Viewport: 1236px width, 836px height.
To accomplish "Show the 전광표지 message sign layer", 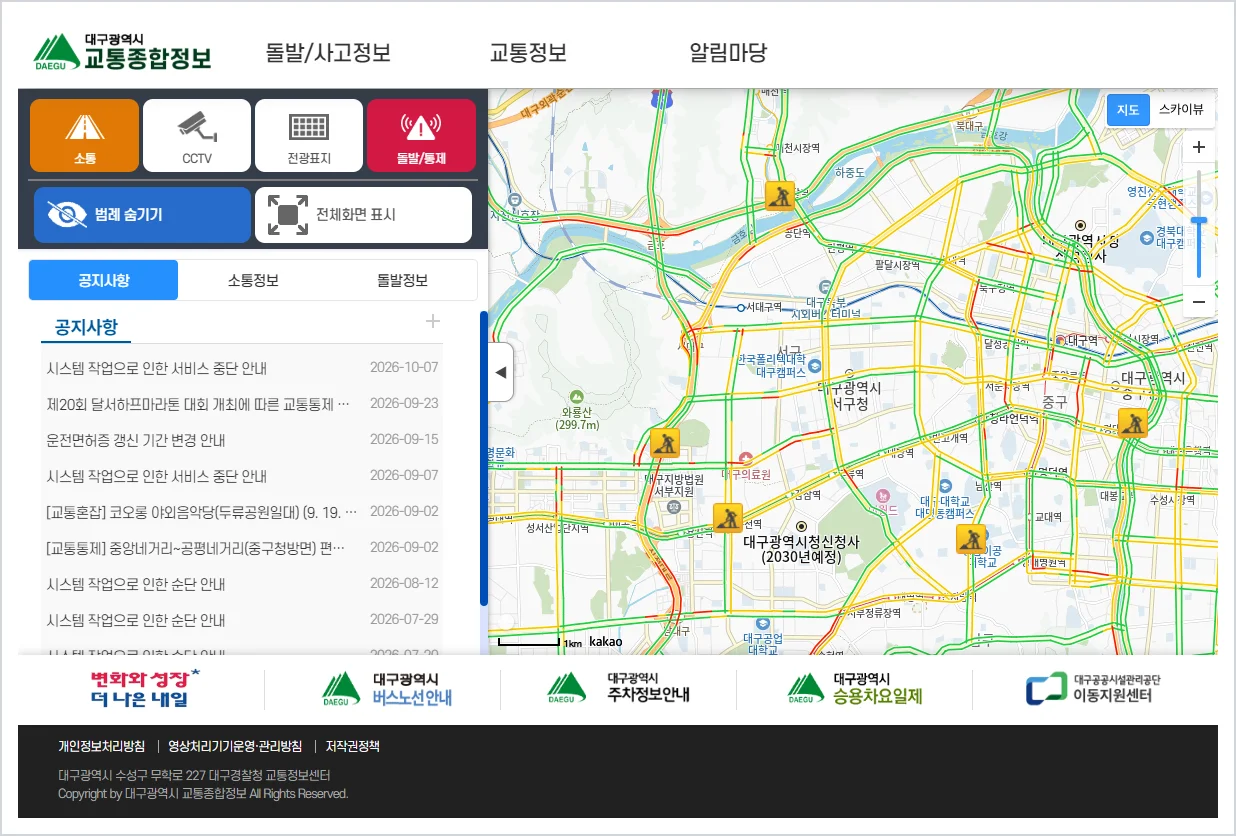I will [x=309, y=135].
